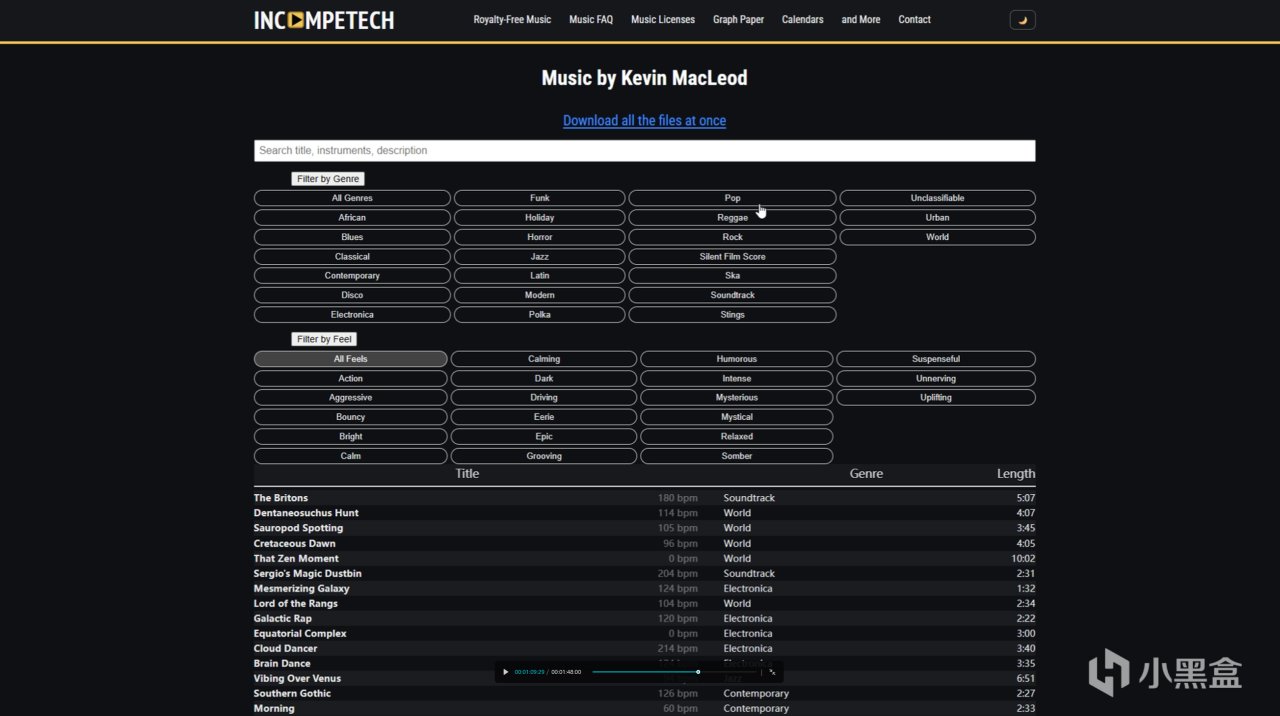Select All Genres filter
The width and height of the screenshot is (1280, 716).
352,198
